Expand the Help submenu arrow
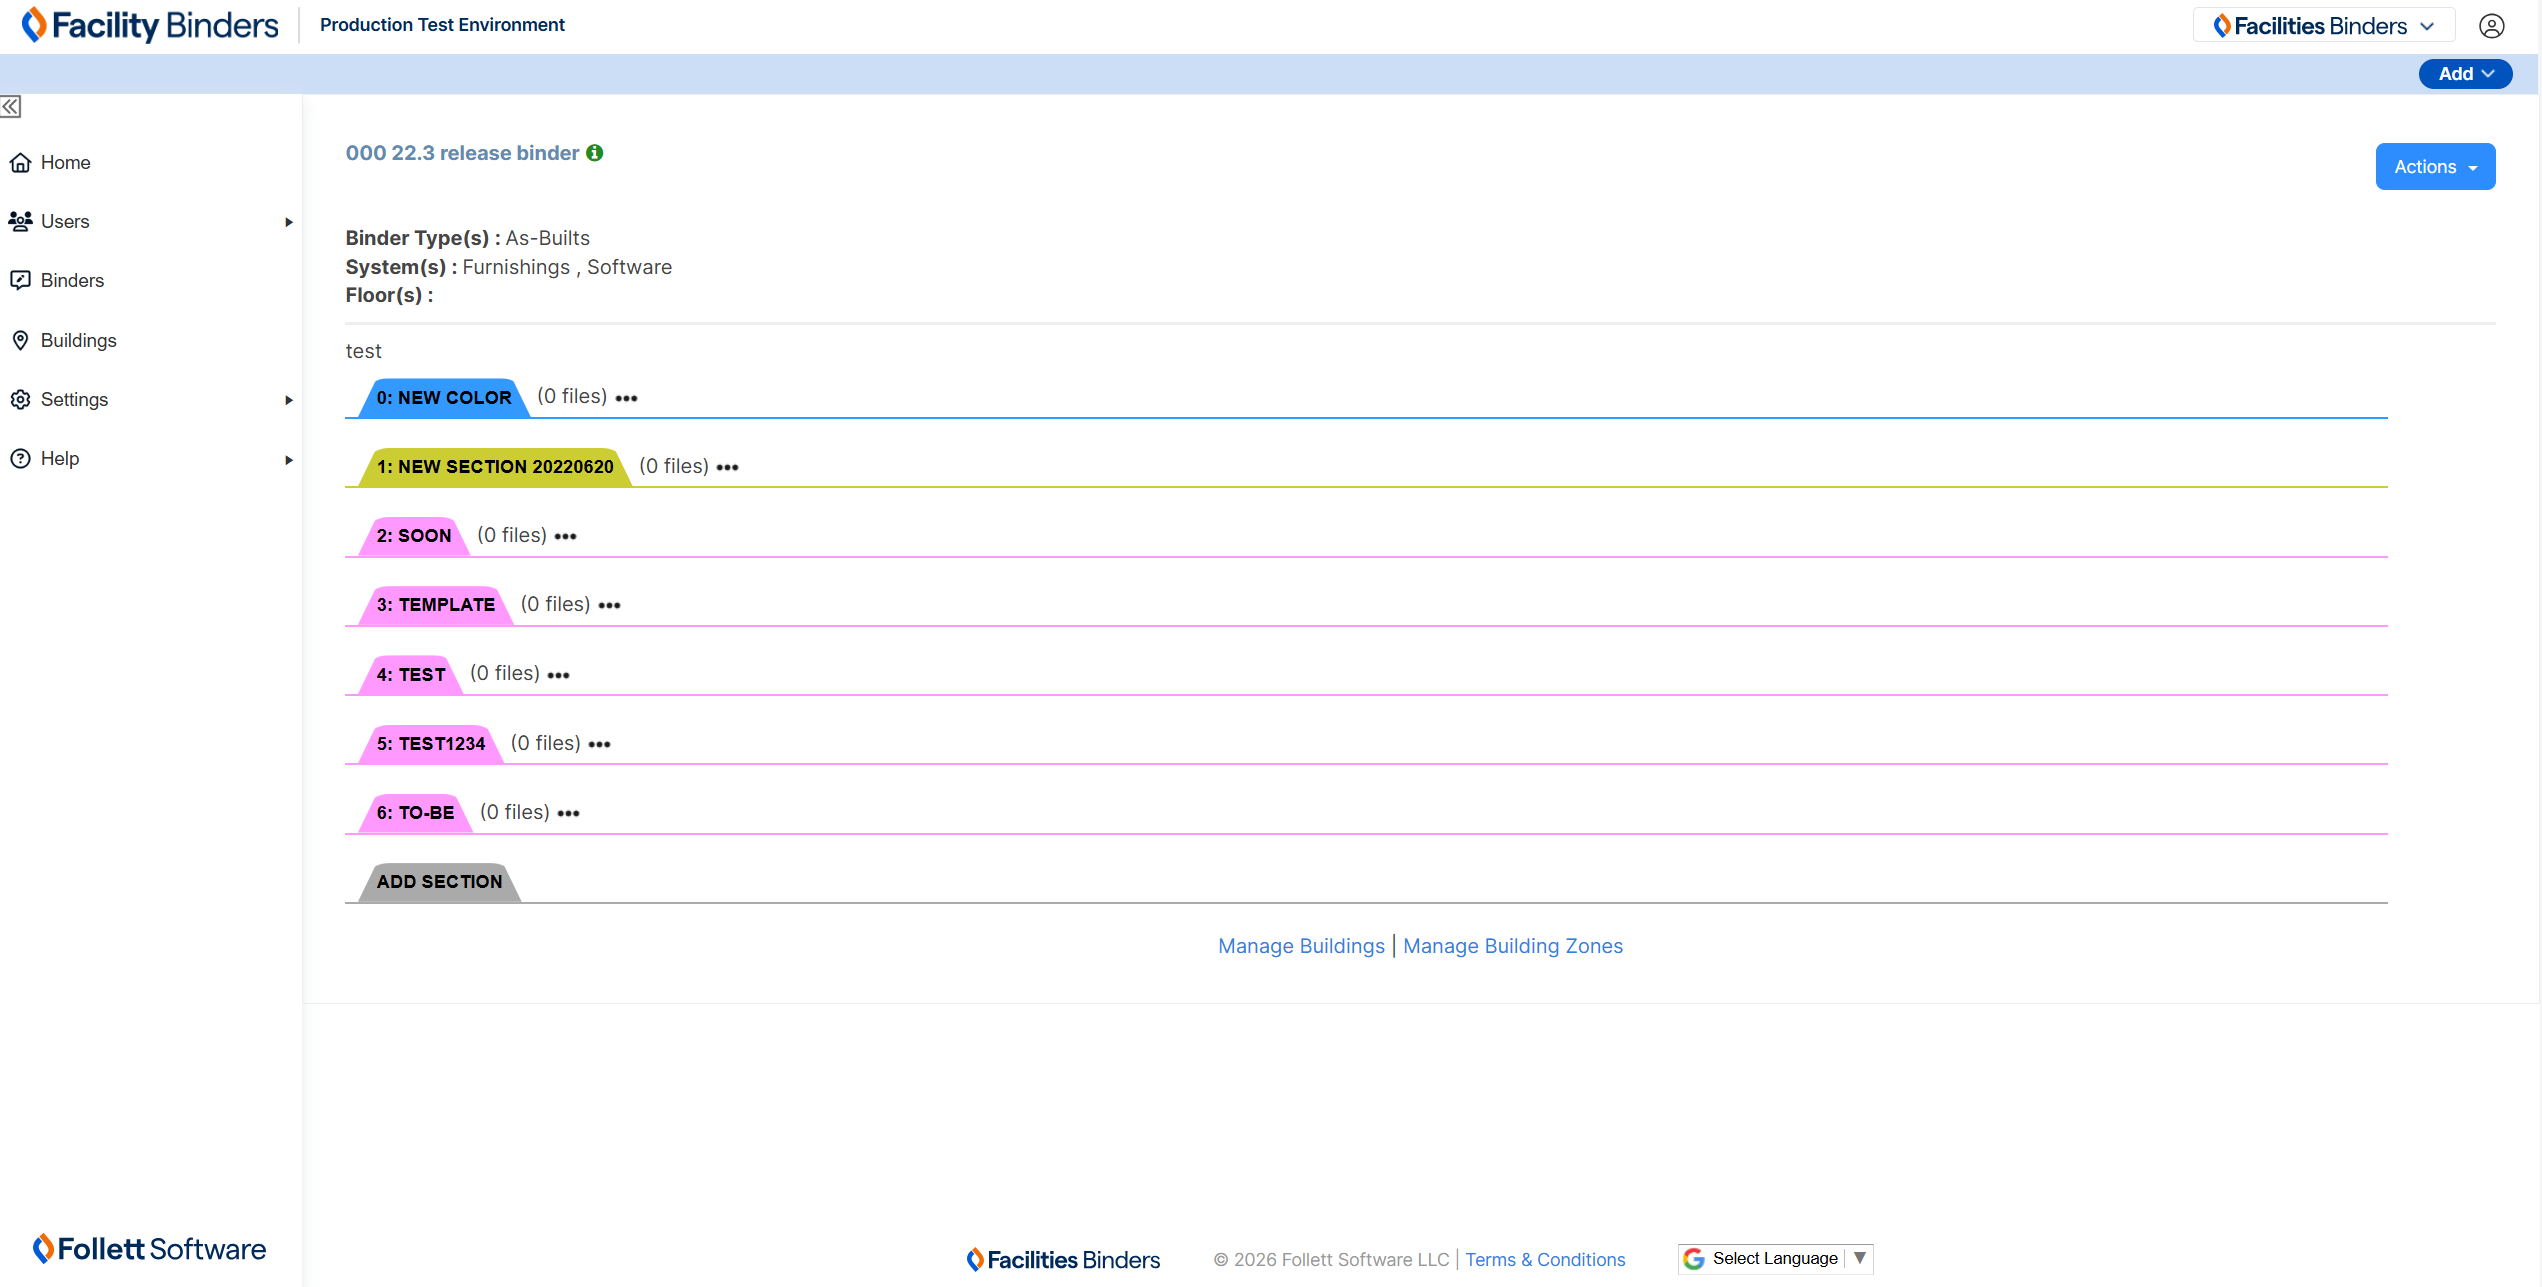 tap(288, 460)
